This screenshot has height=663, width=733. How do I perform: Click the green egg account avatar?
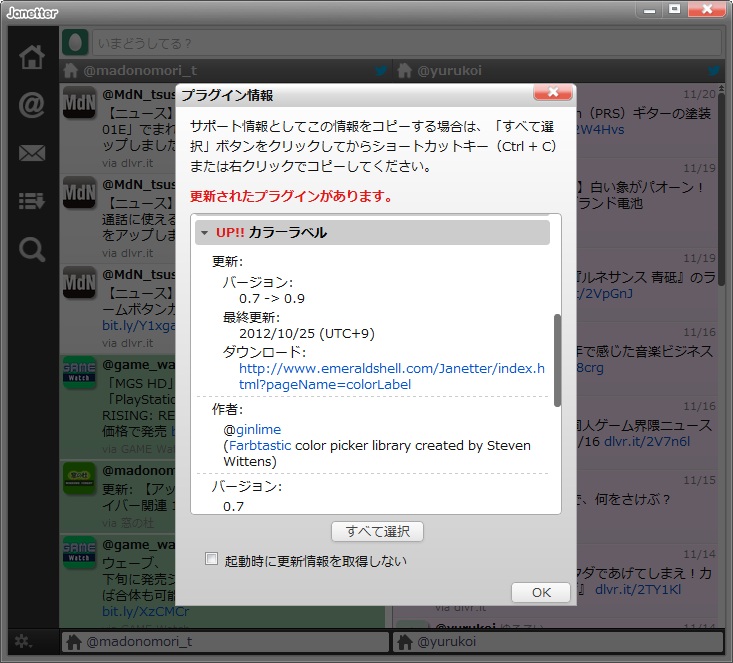click(75, 43)
